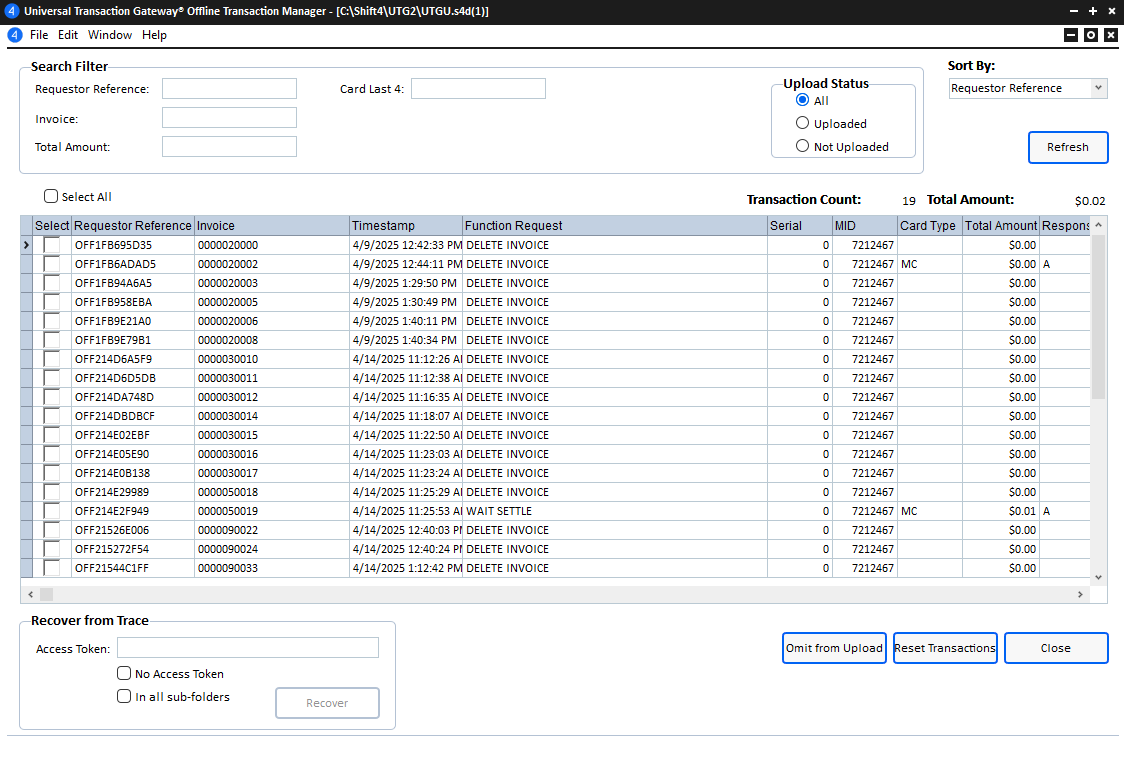Click the scroll down arrow of the table

point(1098,577)
